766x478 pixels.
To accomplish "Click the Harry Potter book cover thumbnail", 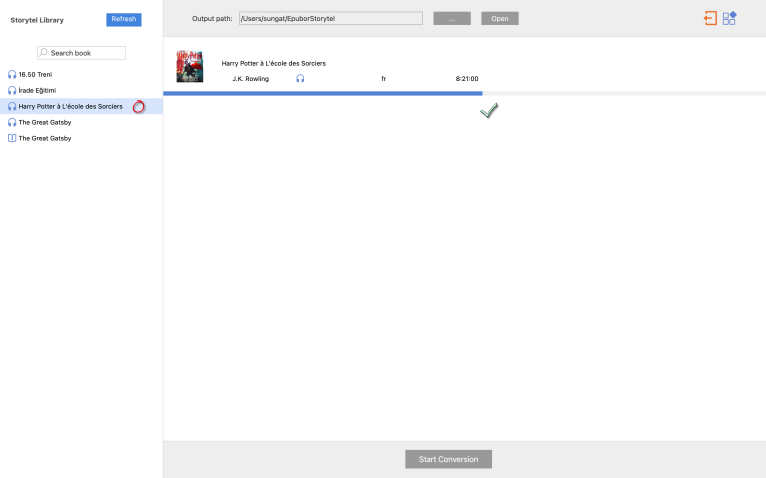I will point(190,66).
